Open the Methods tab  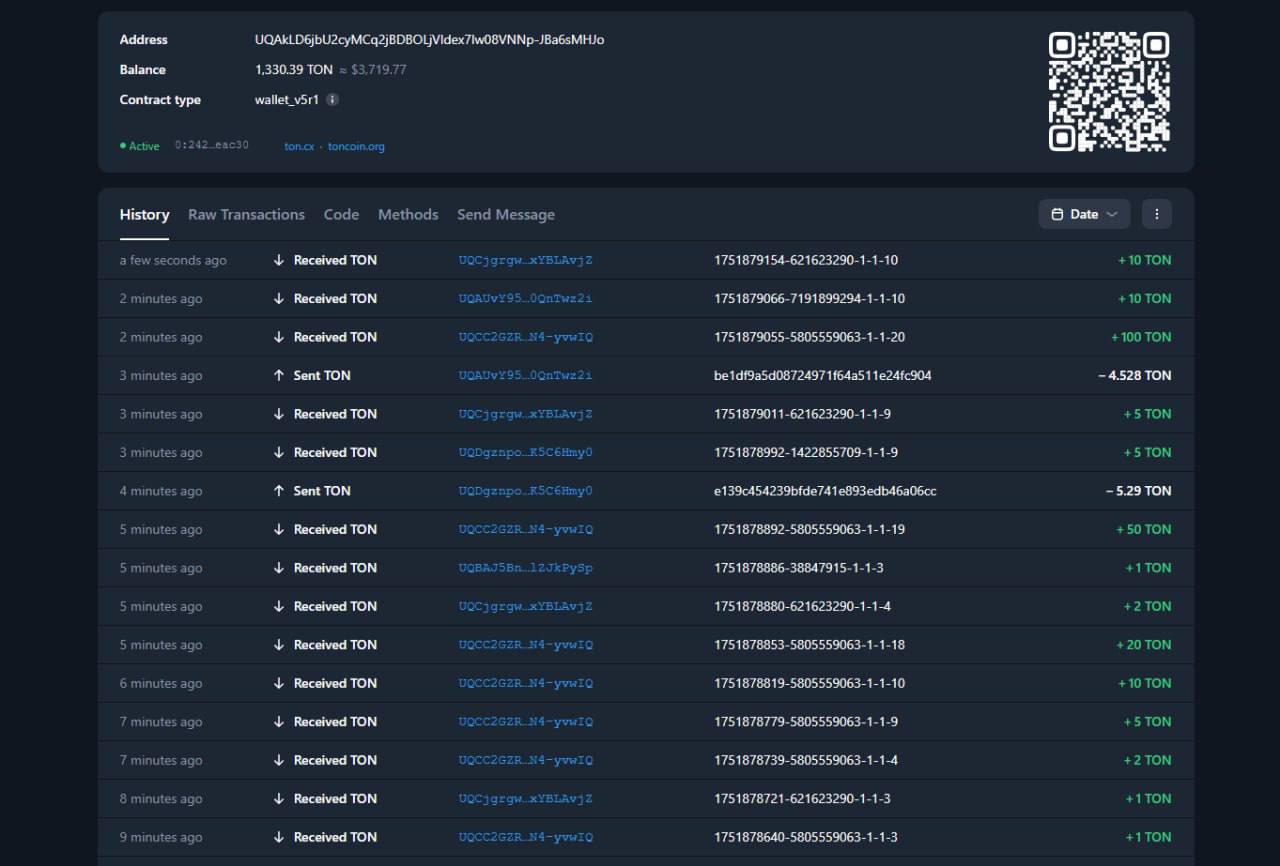pos(408,214)
